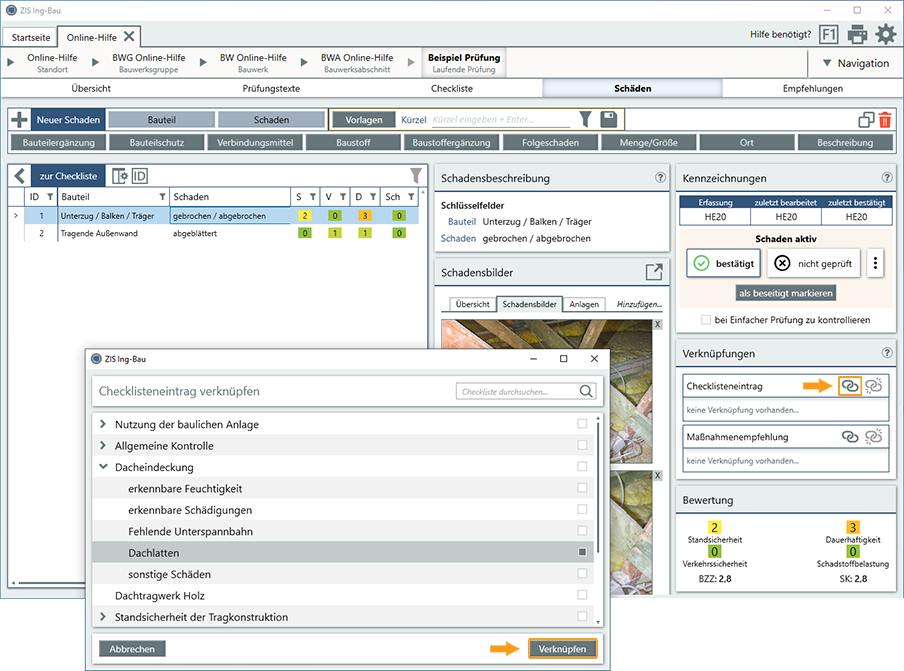Open the Navigation dropdown
The image size is (904, 671).
click(853, 63)
